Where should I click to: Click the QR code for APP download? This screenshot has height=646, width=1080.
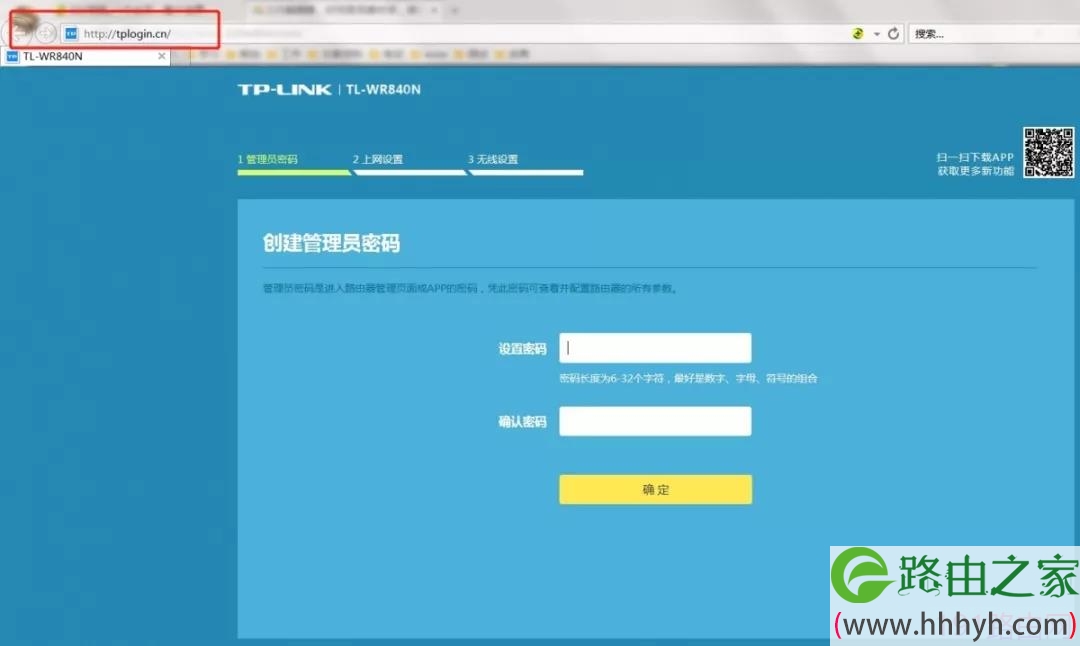point(1048,152)
